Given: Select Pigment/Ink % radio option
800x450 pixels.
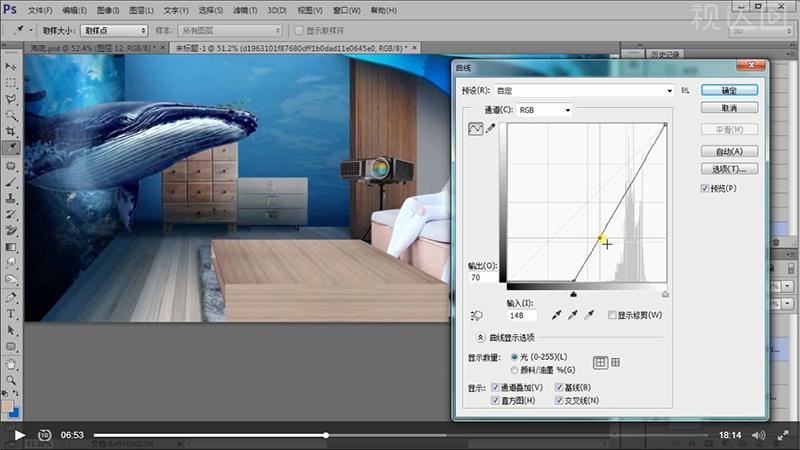Looking at the screenshot, I should [x=514, y=370].
